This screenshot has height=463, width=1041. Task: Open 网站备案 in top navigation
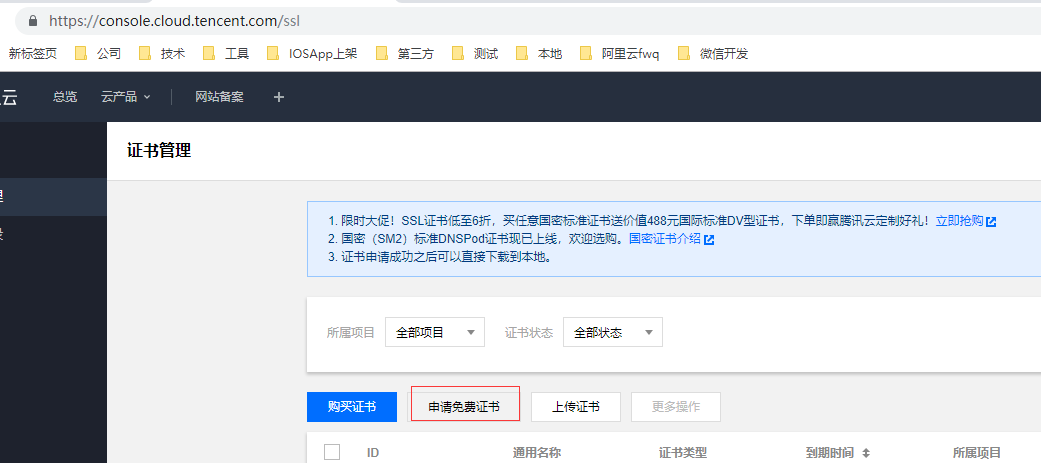pyautogui.click(x=219, y=97)
